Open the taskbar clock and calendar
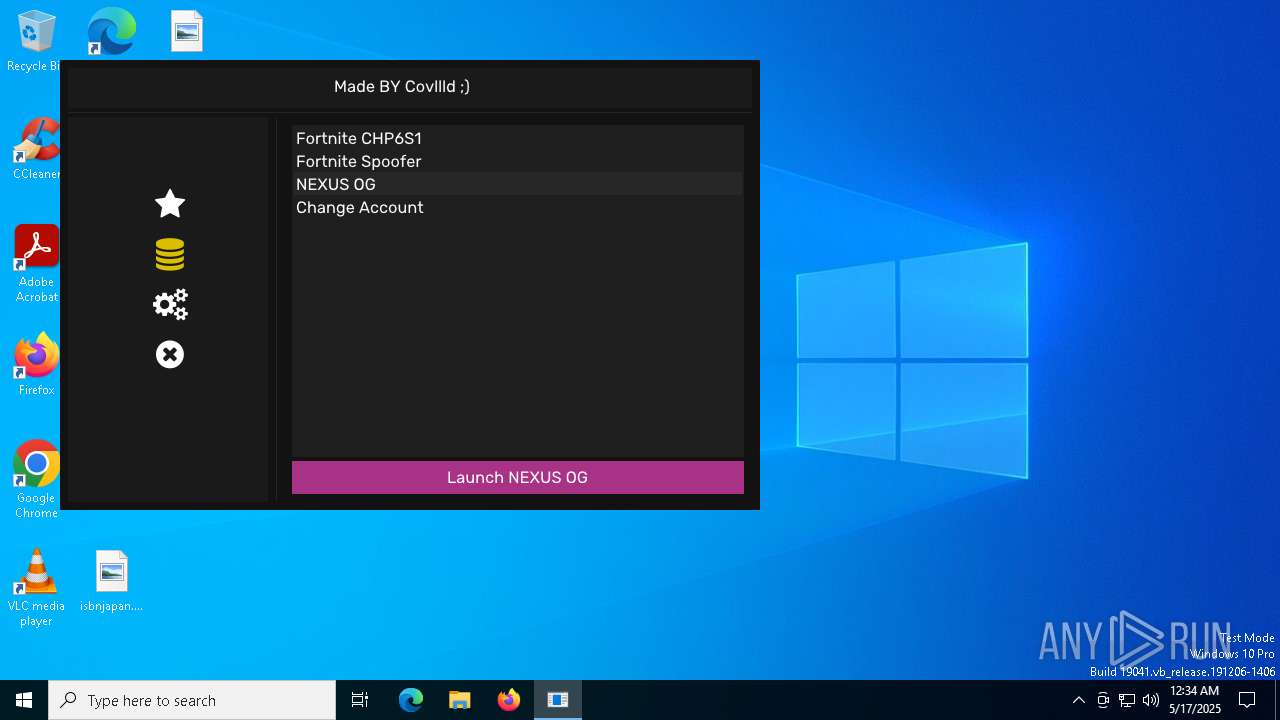The width and height of the screenshot is (1280, 720). pyautogui.click(x=1195, y=700)
